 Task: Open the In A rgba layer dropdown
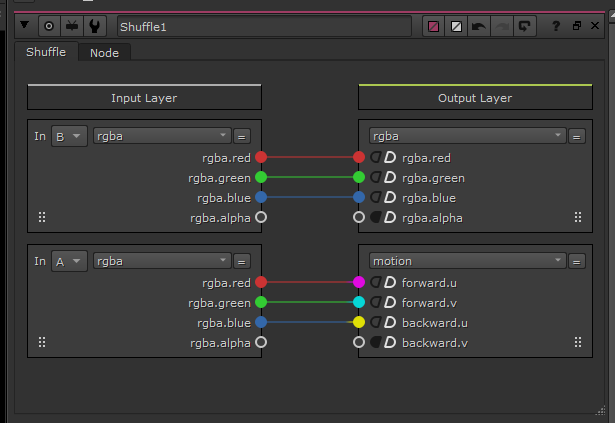pyautogui.click(x=162, y=261)
